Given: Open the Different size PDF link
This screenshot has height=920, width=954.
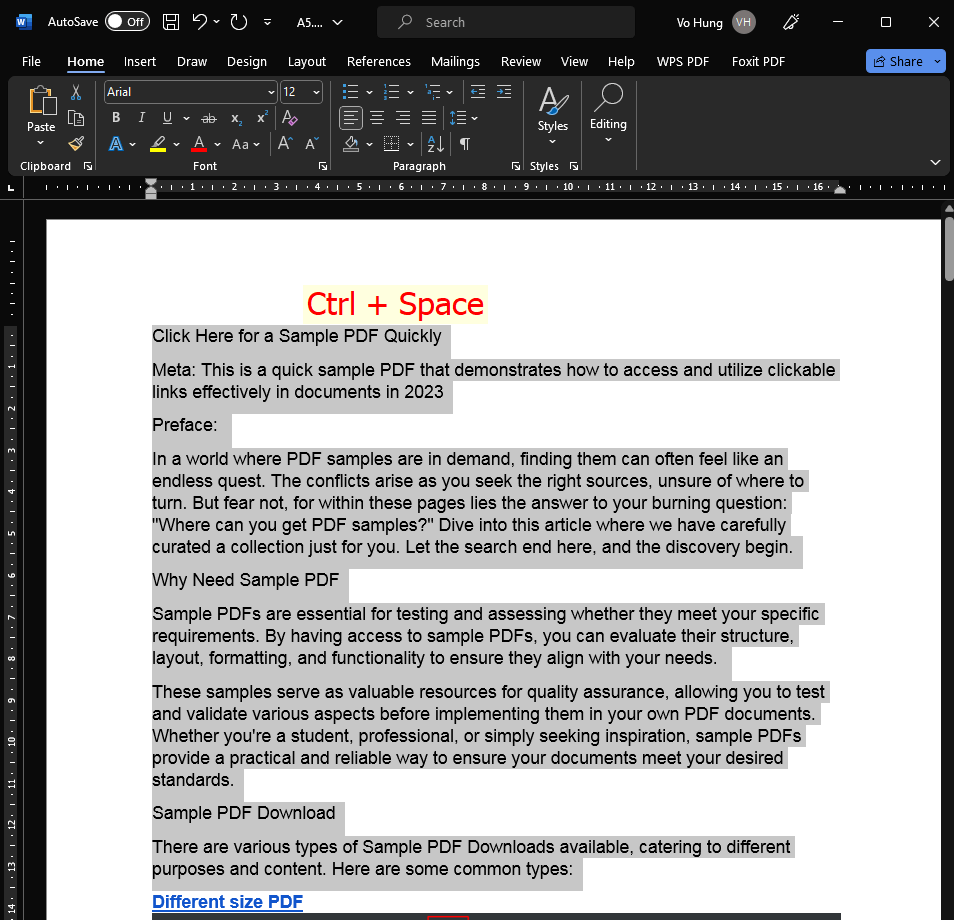Looking at the screenshot, I should pyautogui.click(x=227, y=902).
